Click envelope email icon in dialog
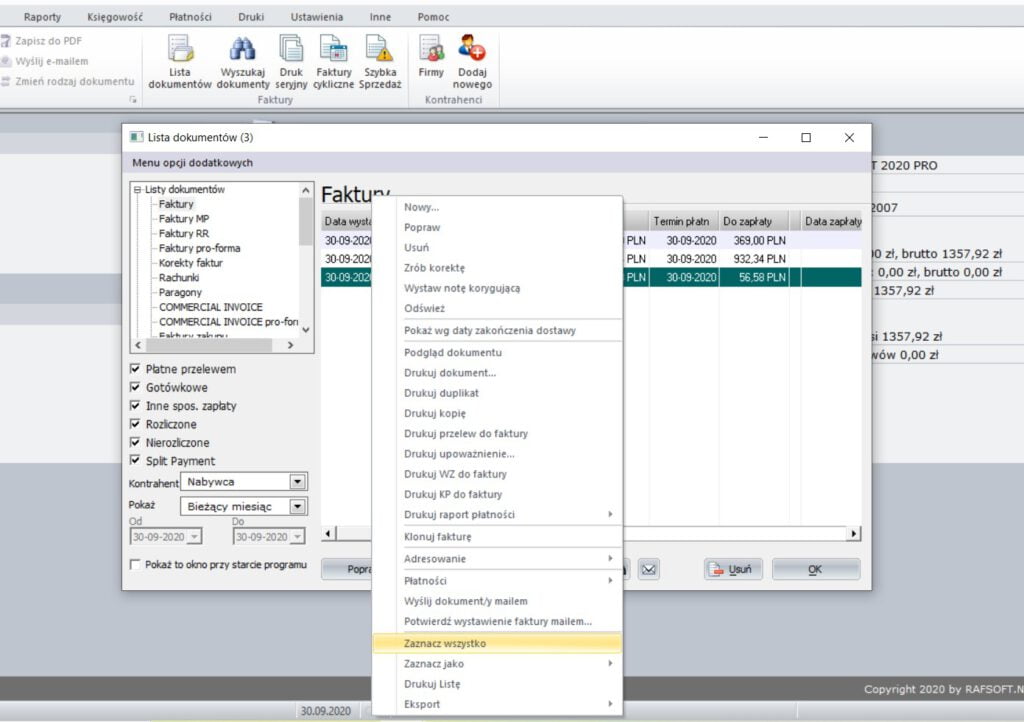Screen dimensions: 1024x722 (649, 569)
